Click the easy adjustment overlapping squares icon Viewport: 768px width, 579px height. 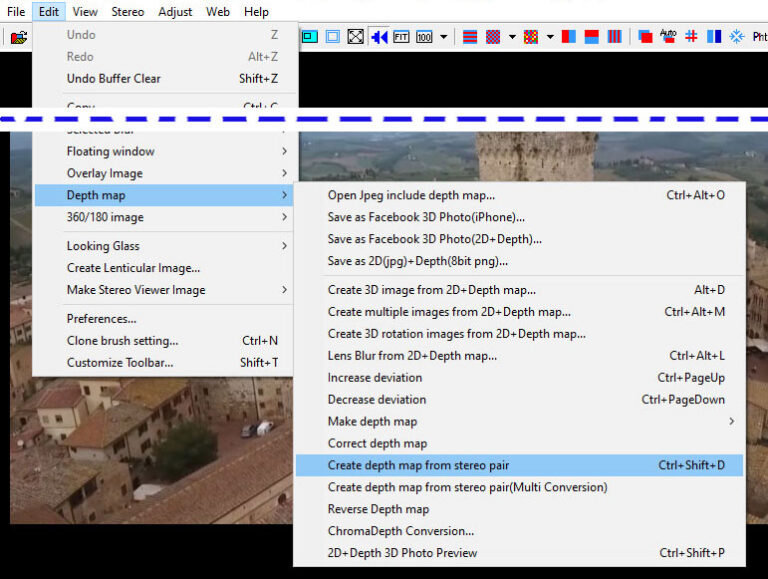pos(645,37)
